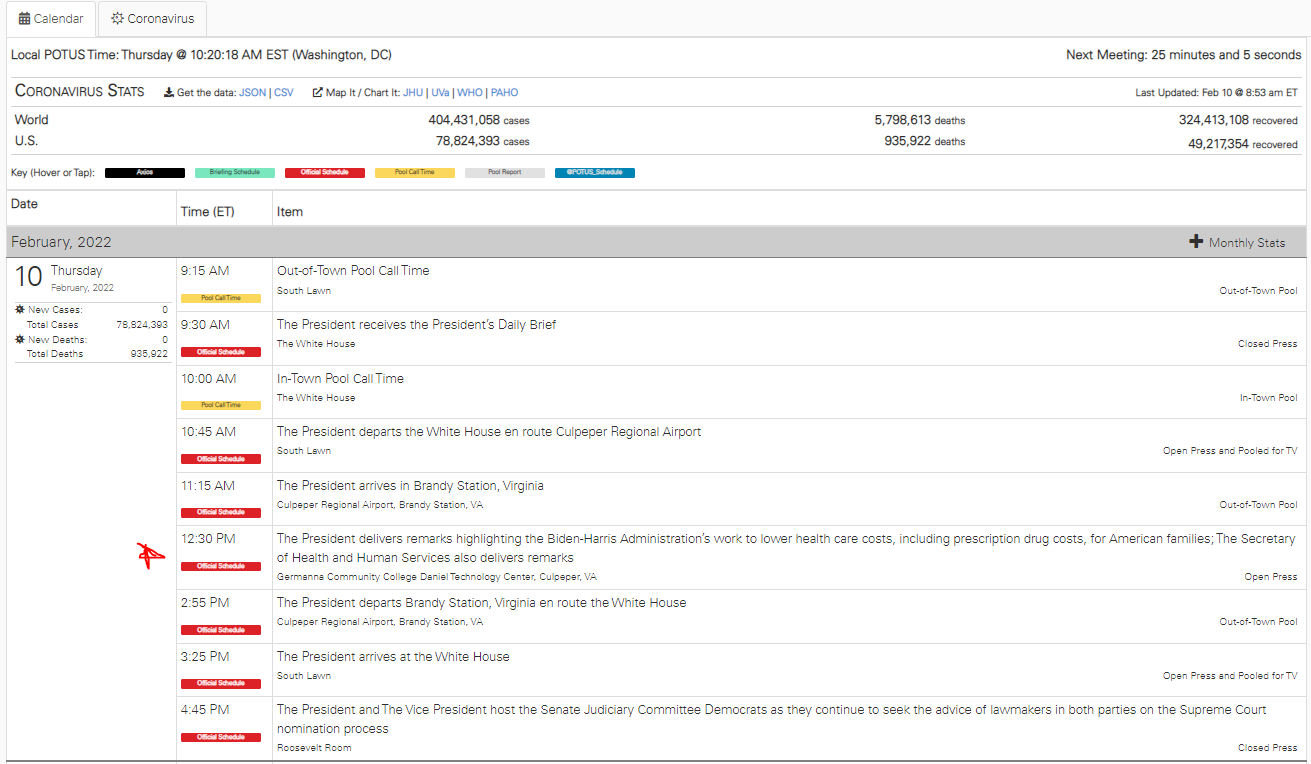Click the Official Schedule tag under 10:45 AM
Viewport: 1311px width, 764px height.
(x=221, y=459)
